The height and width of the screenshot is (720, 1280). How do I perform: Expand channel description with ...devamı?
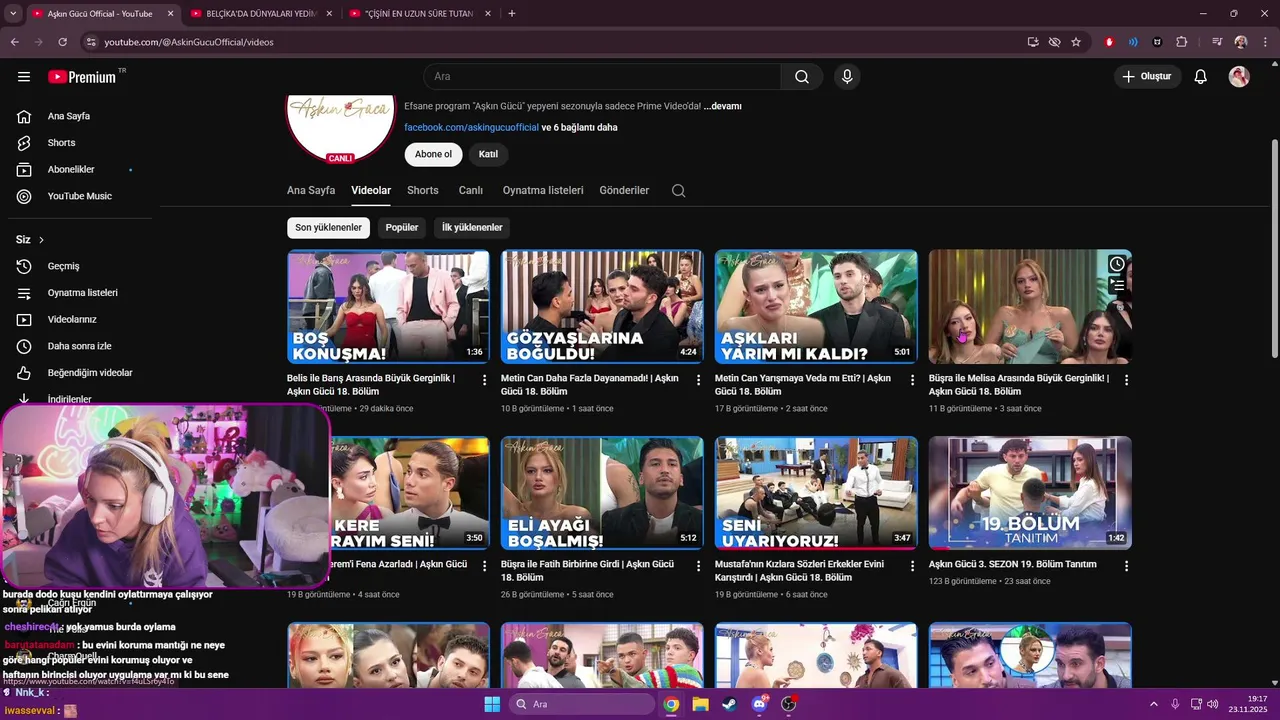[x=722, y=106]
